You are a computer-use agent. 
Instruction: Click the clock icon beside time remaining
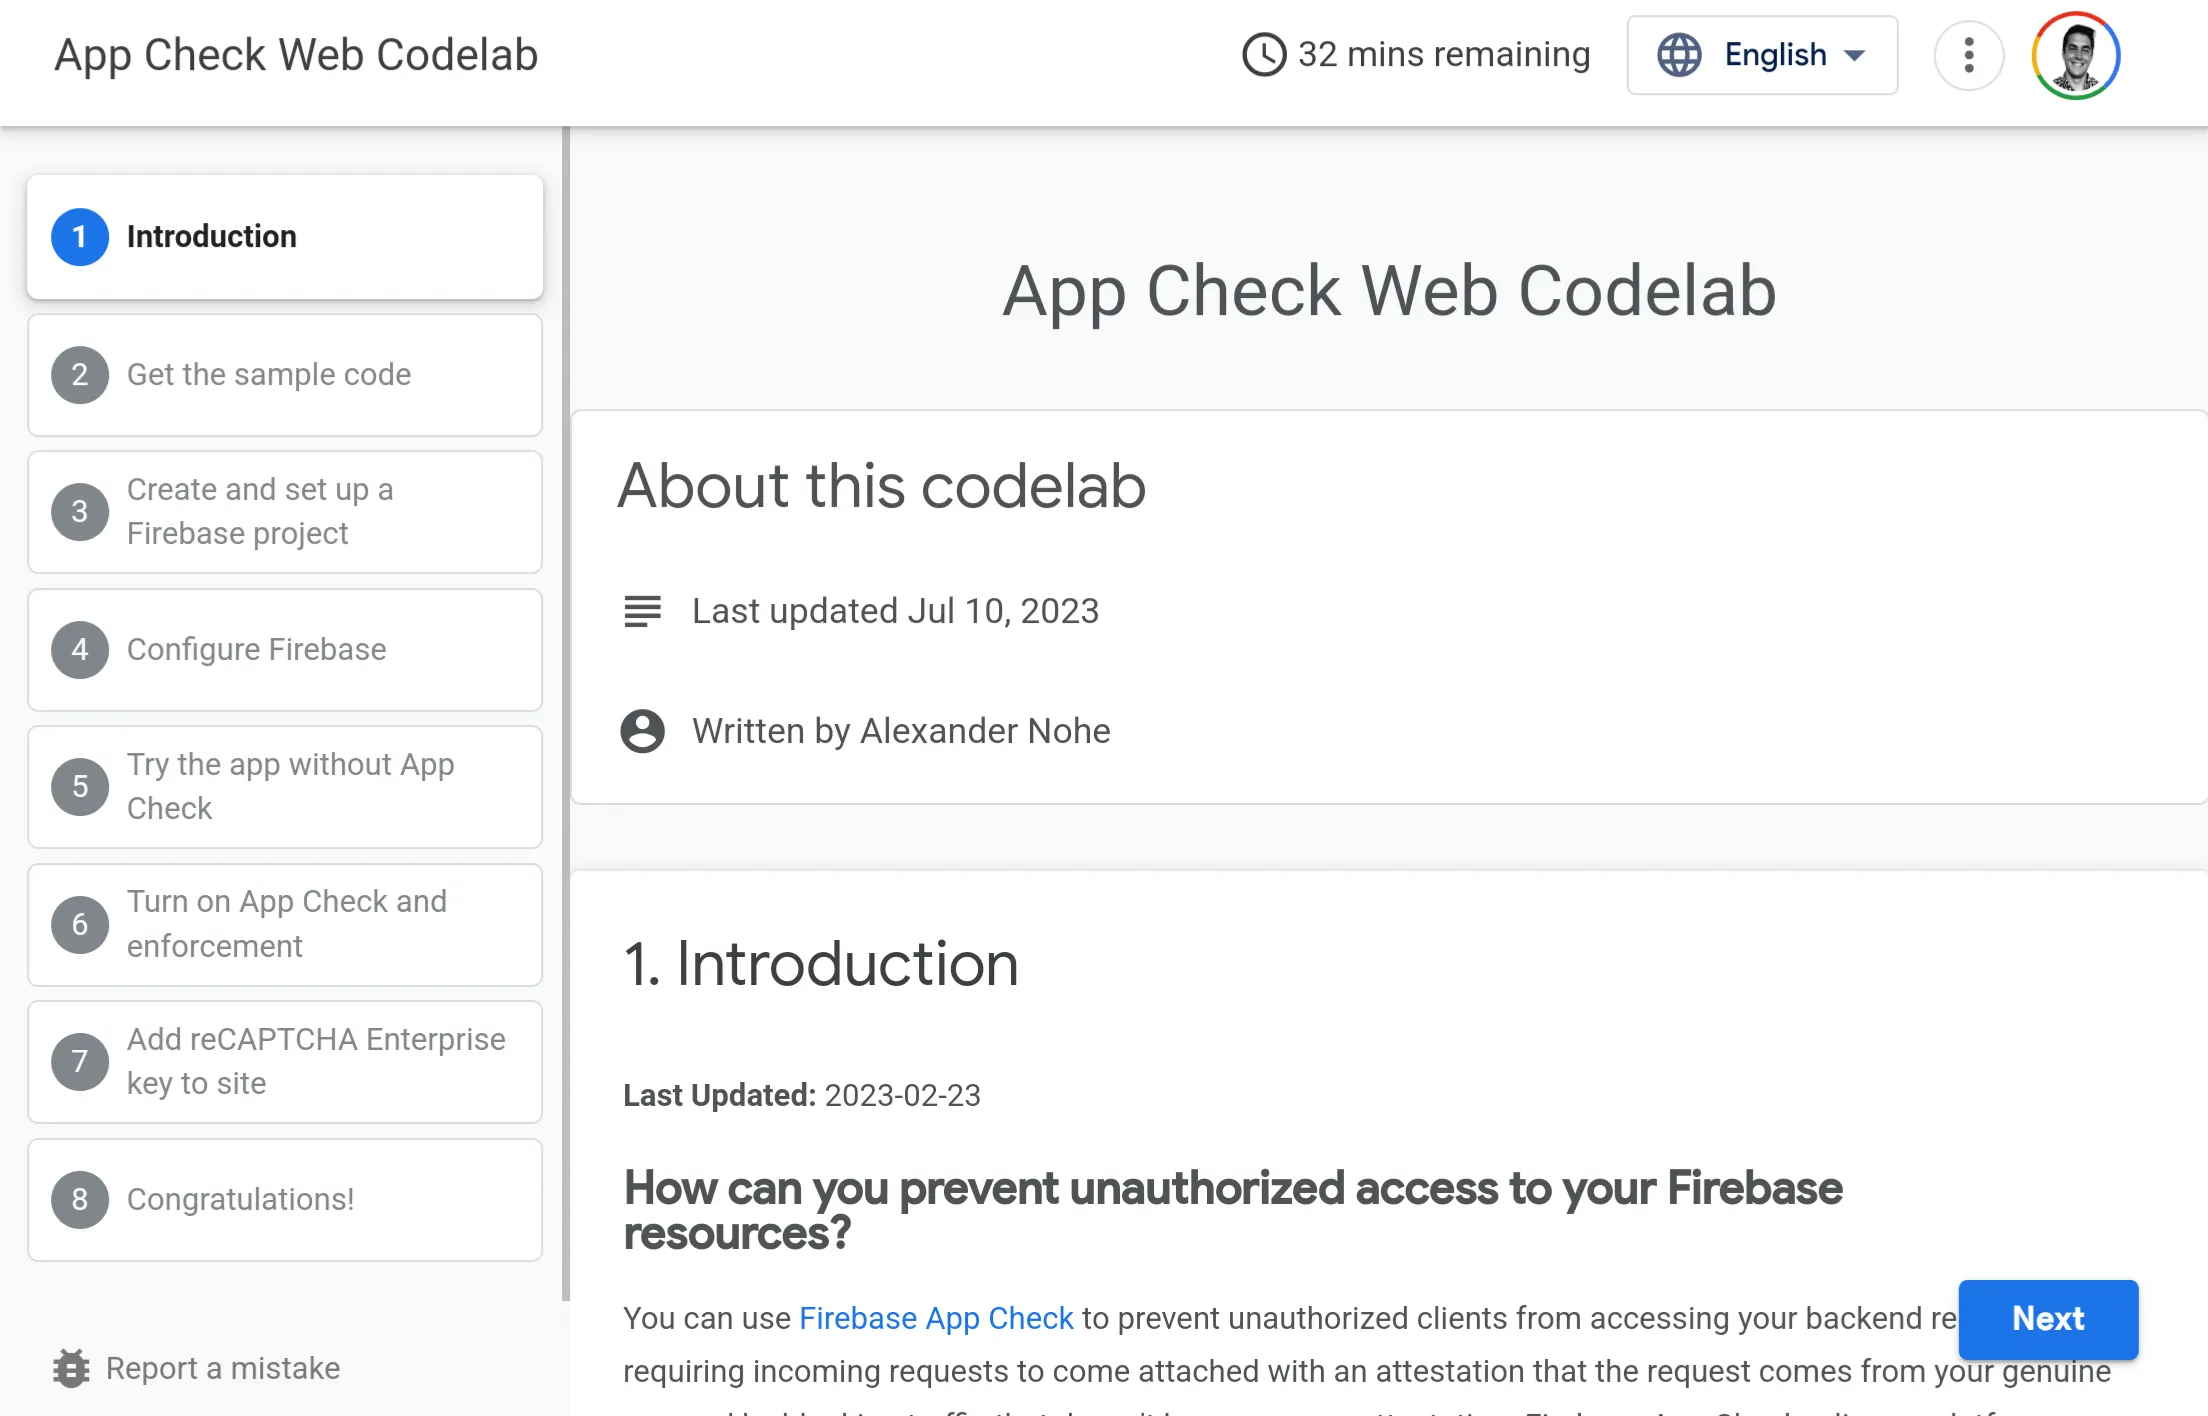(x=1264, y=55)
